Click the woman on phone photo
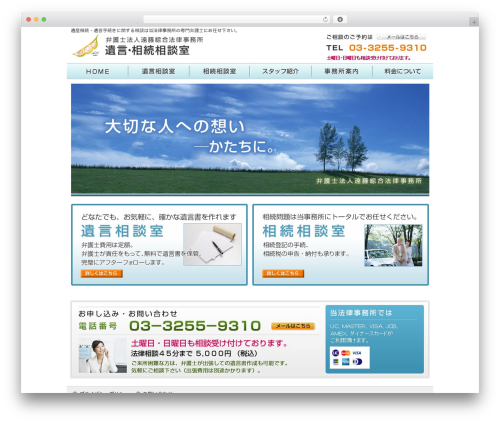The image size is (500, 423). point(103,356)
